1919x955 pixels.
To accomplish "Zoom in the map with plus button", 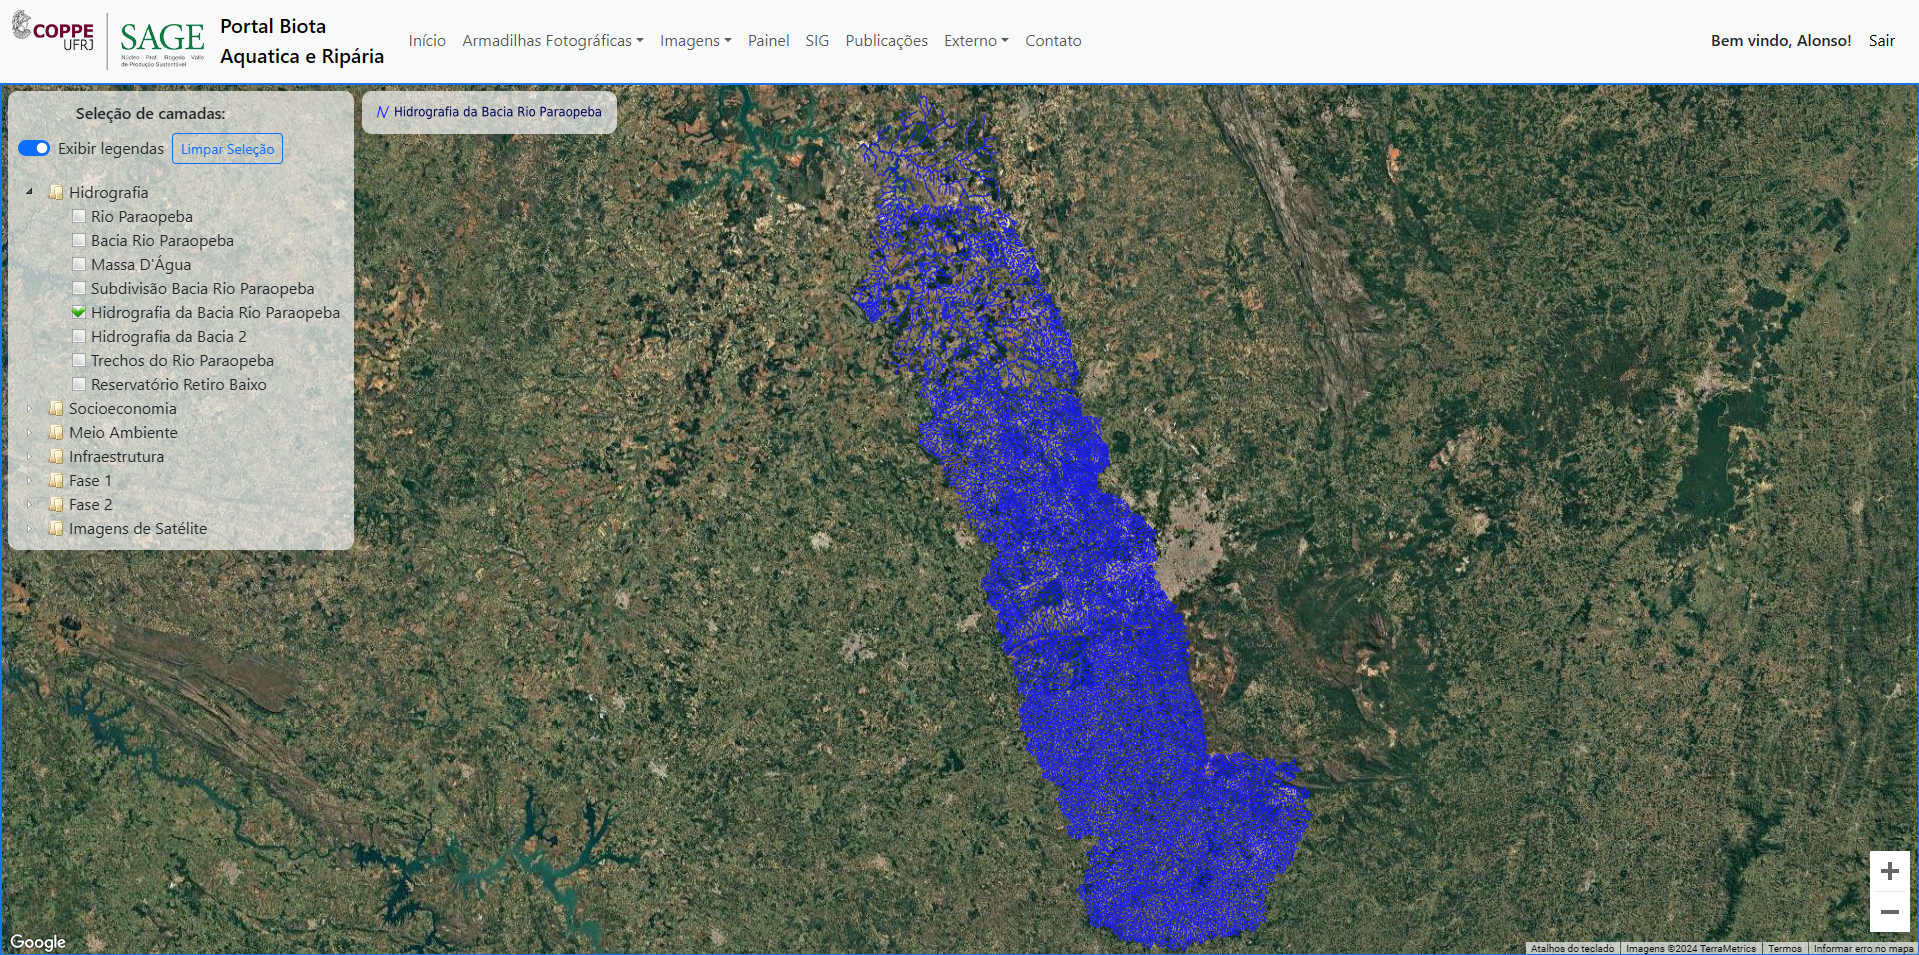I will [x=1889, y=871].
